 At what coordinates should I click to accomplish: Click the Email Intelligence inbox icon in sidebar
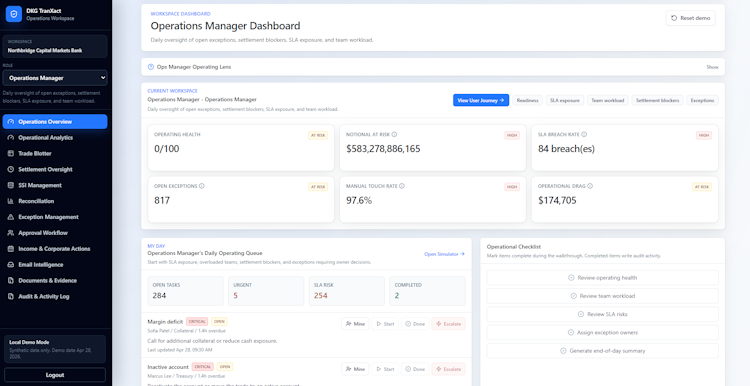[x=11, y=265]
